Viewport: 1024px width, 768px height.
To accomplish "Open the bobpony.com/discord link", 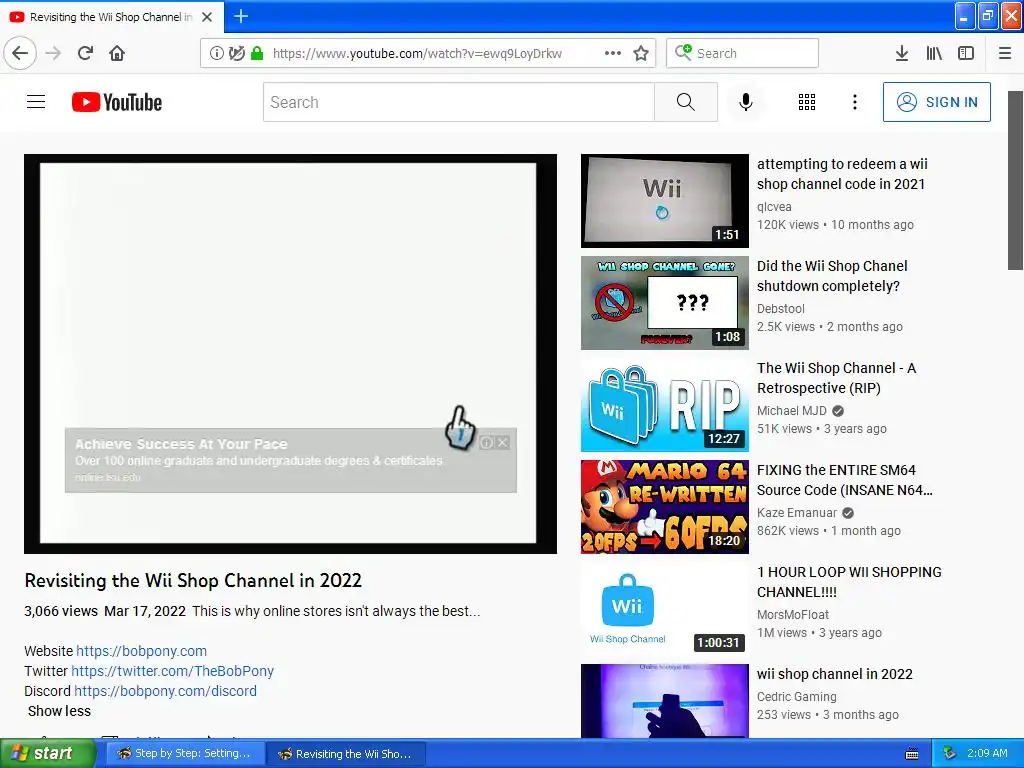I will pyautogui.click(x=165, y=691).
